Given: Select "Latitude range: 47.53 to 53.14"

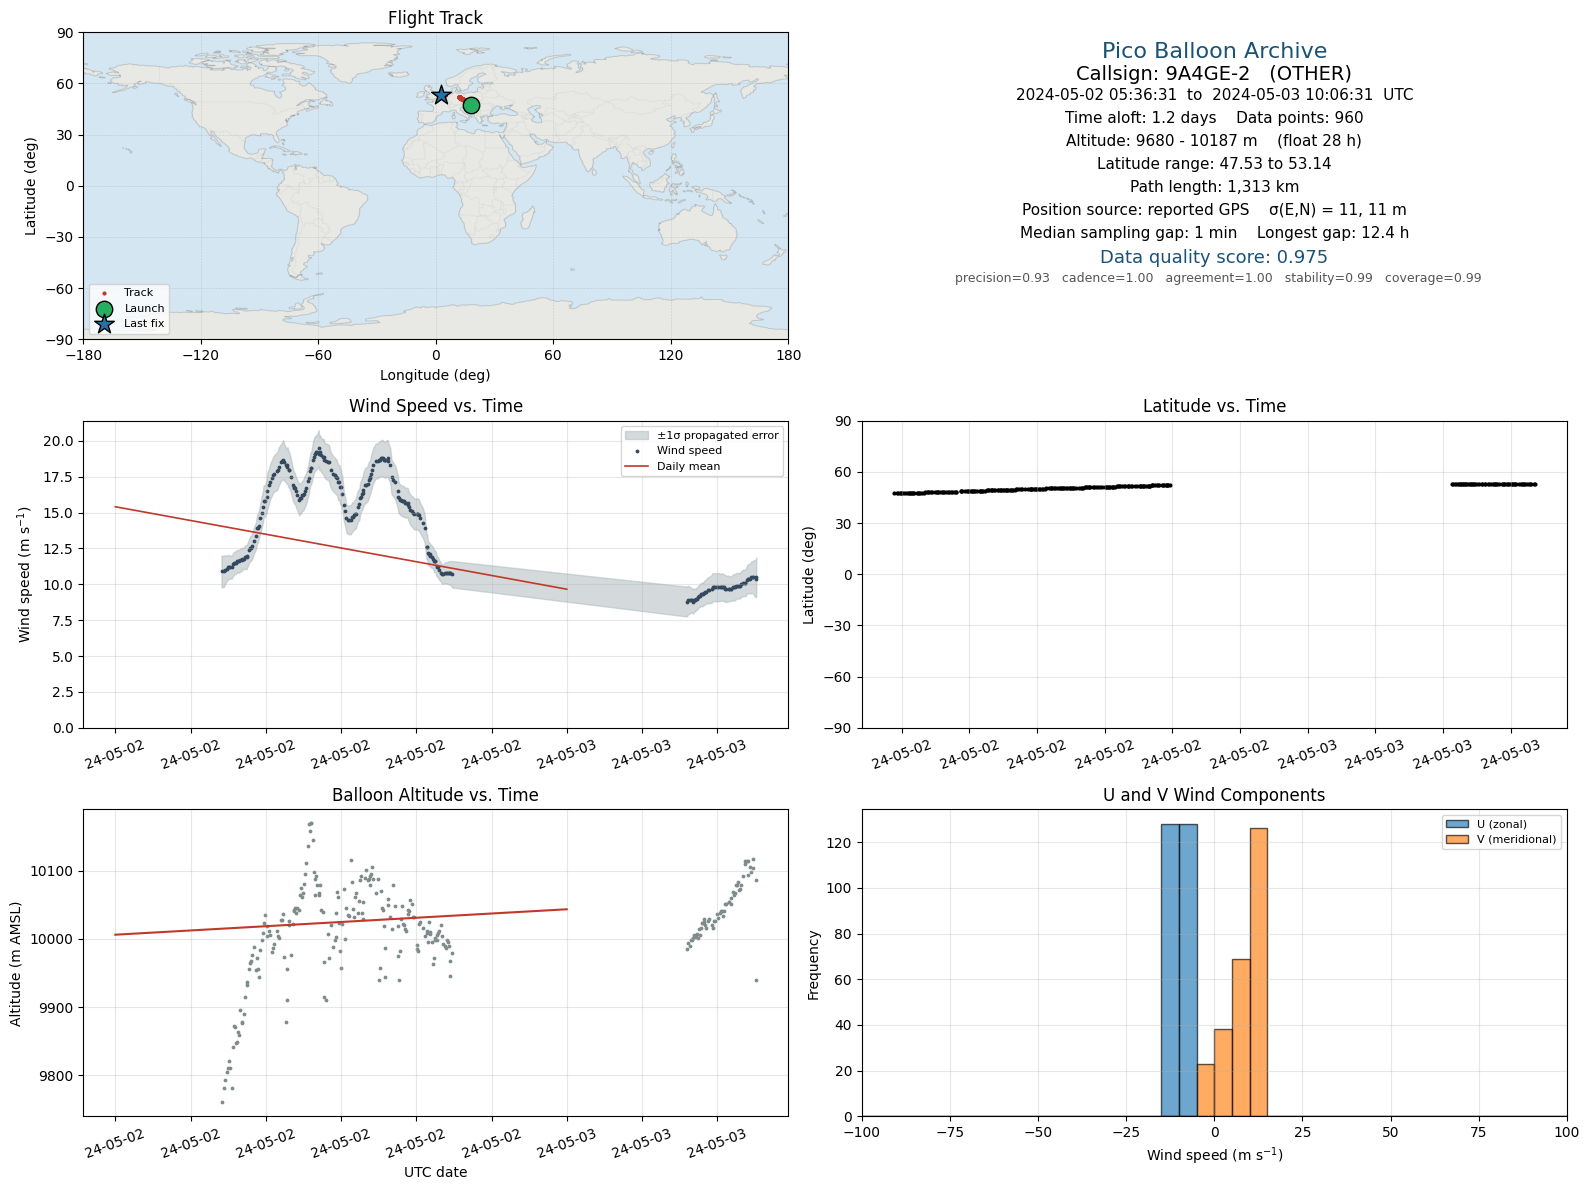Looking at the screenshot, I should (x=1214, y=164).
